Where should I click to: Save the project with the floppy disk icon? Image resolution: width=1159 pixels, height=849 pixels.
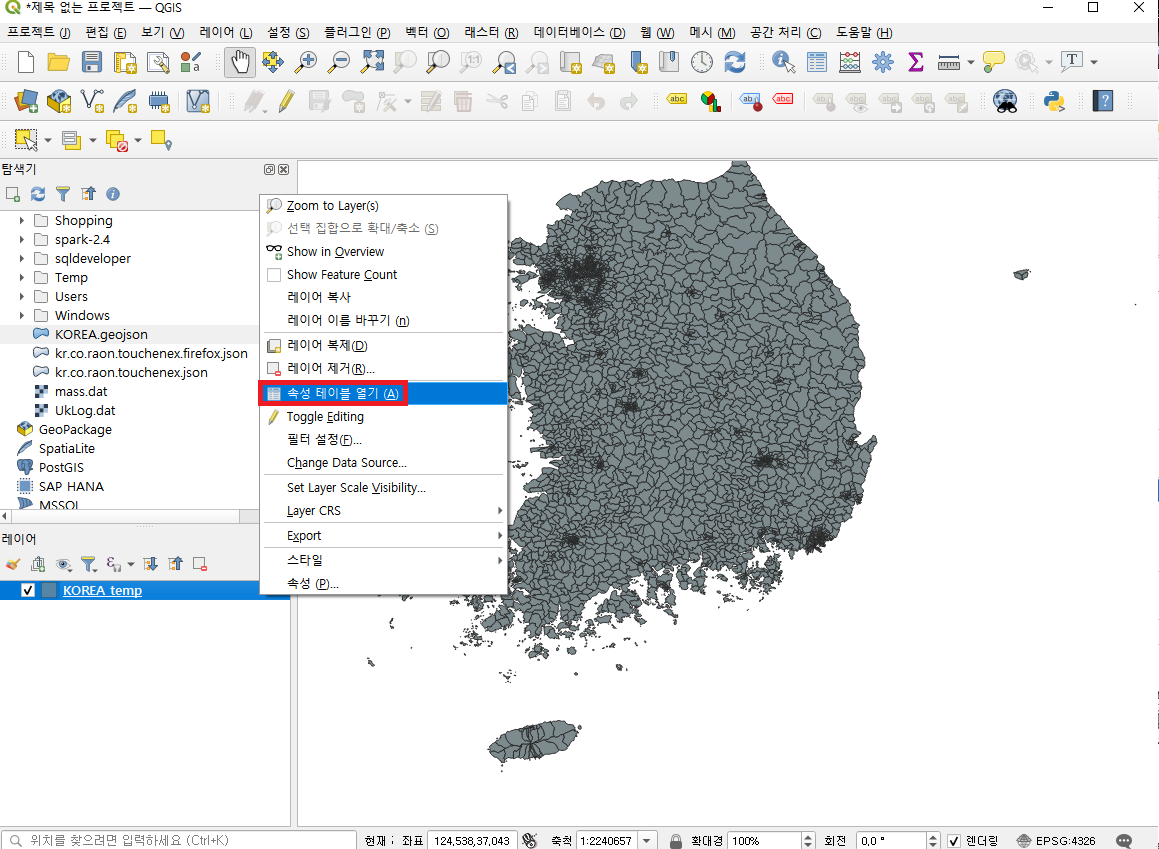coord(92,62)
